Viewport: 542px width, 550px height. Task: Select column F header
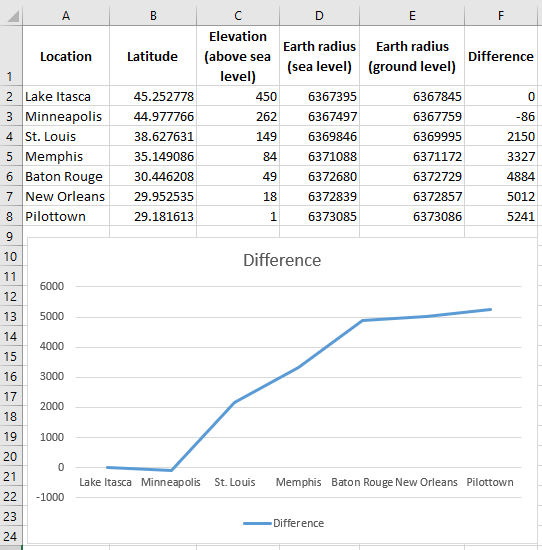coord(501,16)
